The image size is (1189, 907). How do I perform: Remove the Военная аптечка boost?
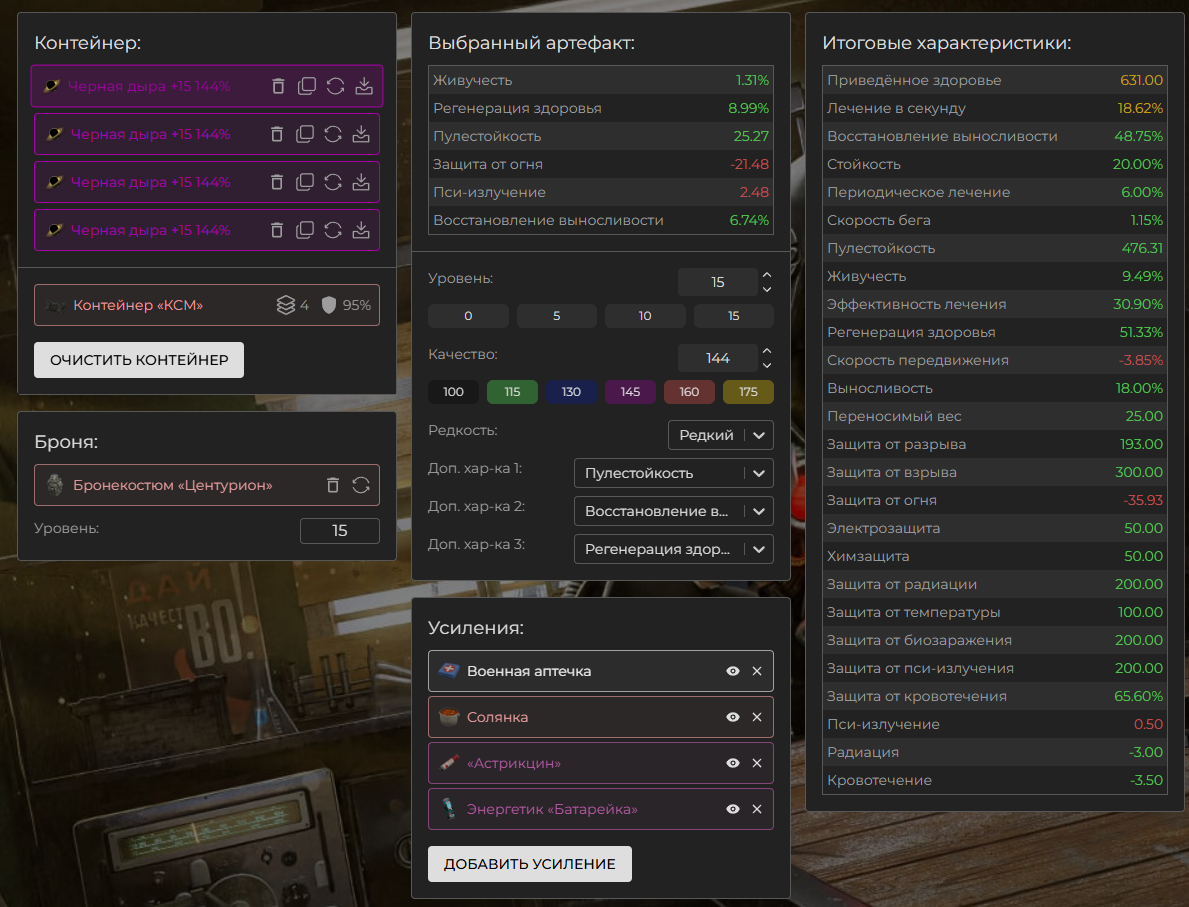(x=757, y=671)
